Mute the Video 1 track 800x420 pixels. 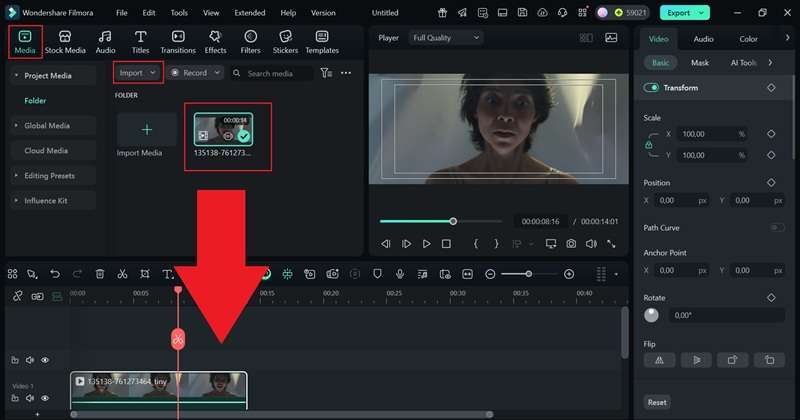click(x=30, y=398)
